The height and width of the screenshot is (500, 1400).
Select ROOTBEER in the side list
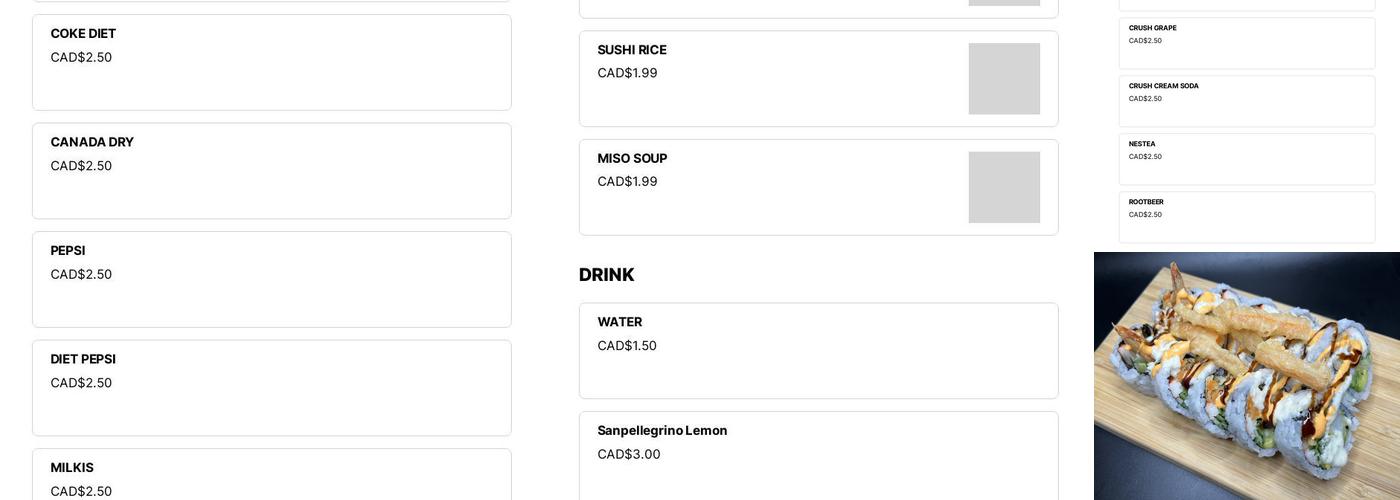pos(1246,217)
